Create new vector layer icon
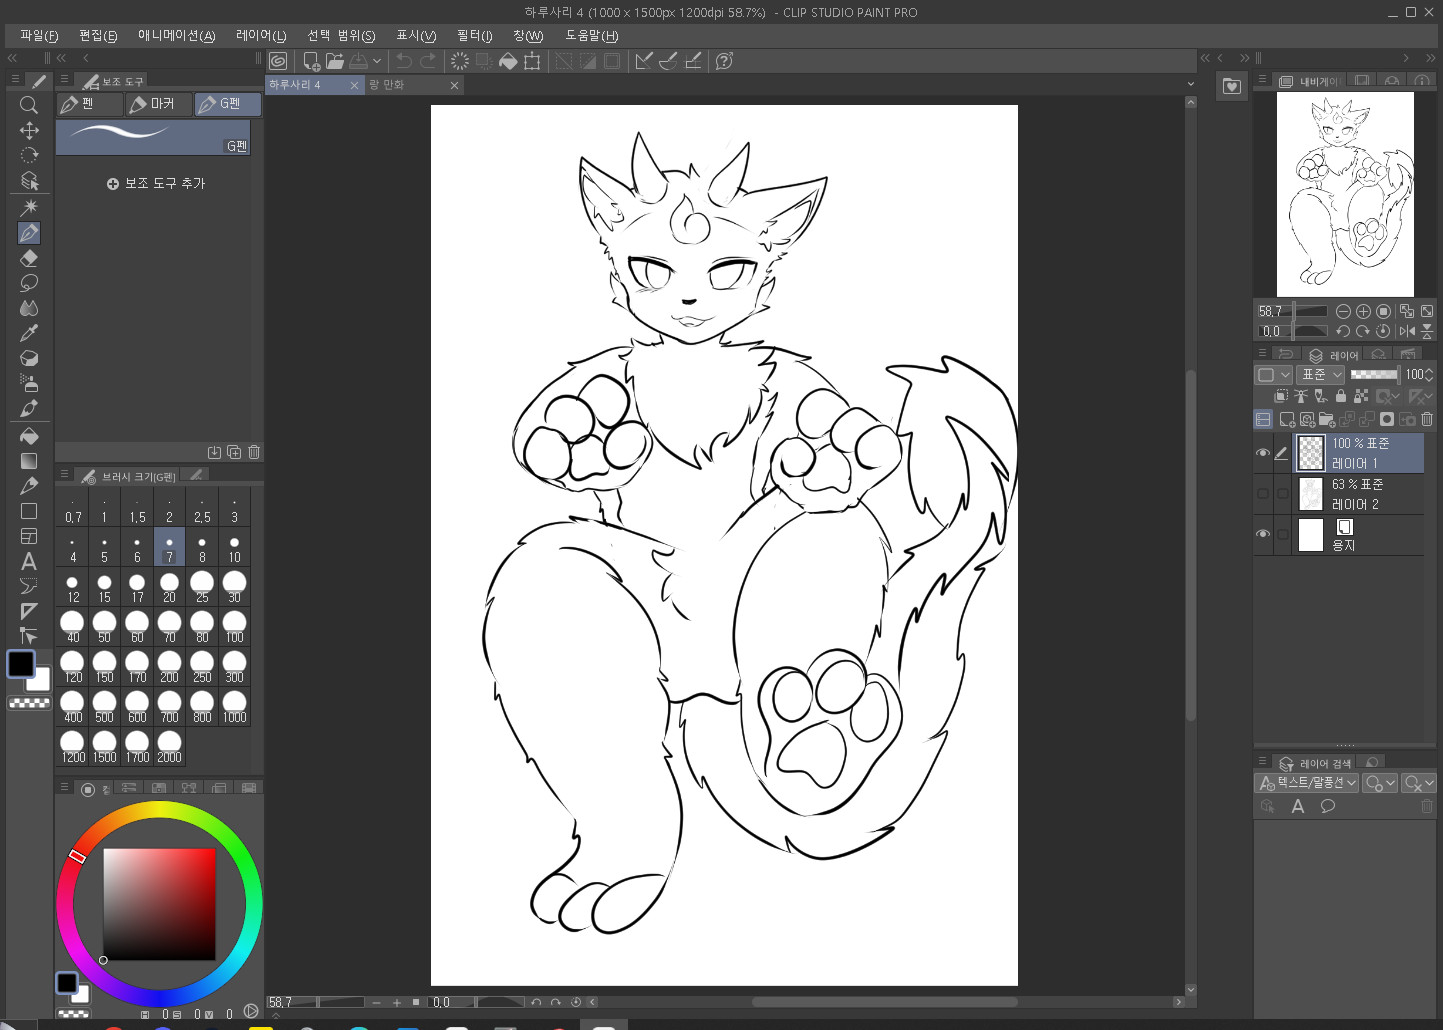 [x=1307, y=419]
